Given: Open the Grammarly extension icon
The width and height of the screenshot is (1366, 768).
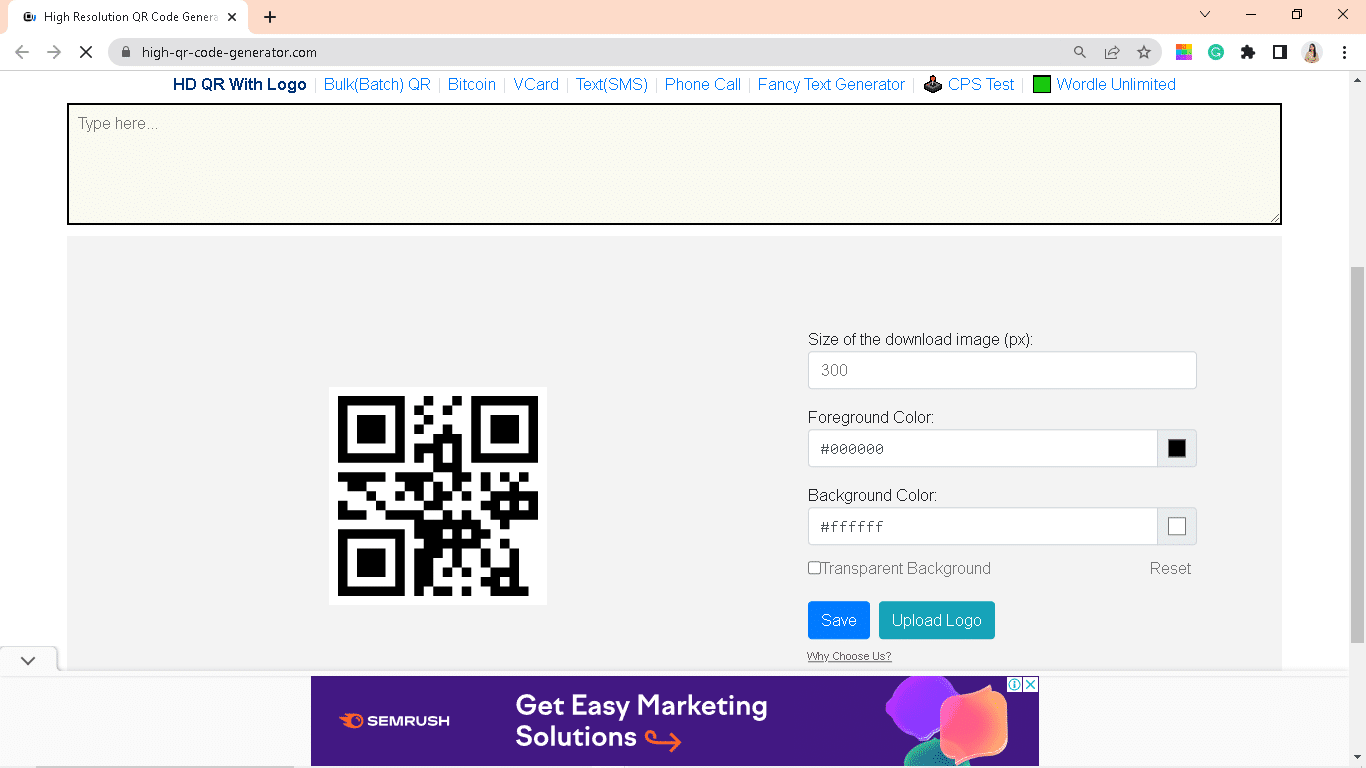Looking at the screenshot, I should (1216, 52).
